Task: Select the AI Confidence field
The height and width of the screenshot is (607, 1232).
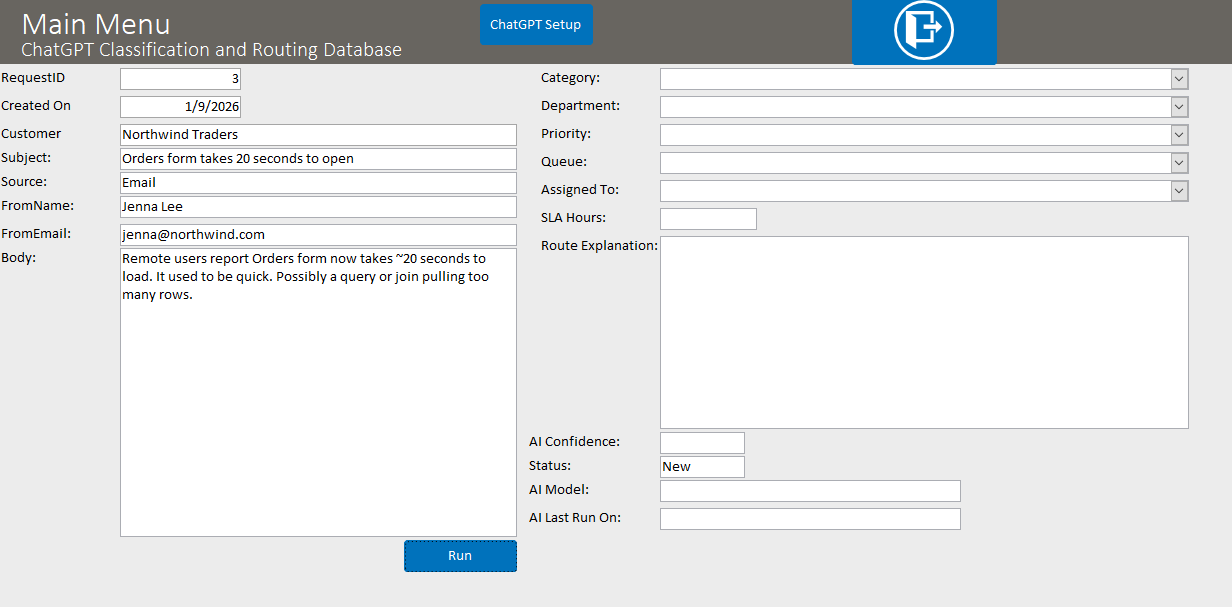Action: click(x=702, y=443)
